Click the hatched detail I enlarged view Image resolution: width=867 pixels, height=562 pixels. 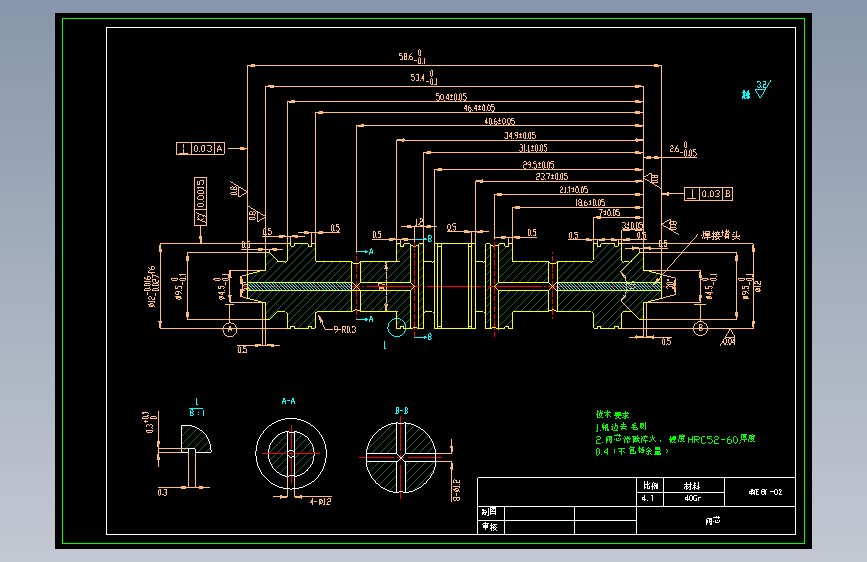click(x=196, y=440)
